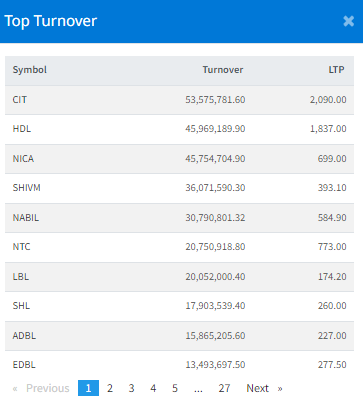Choose the NTC symbol row
The height and width of the screenshot is (410, 363).
click(x=179, y=247)
